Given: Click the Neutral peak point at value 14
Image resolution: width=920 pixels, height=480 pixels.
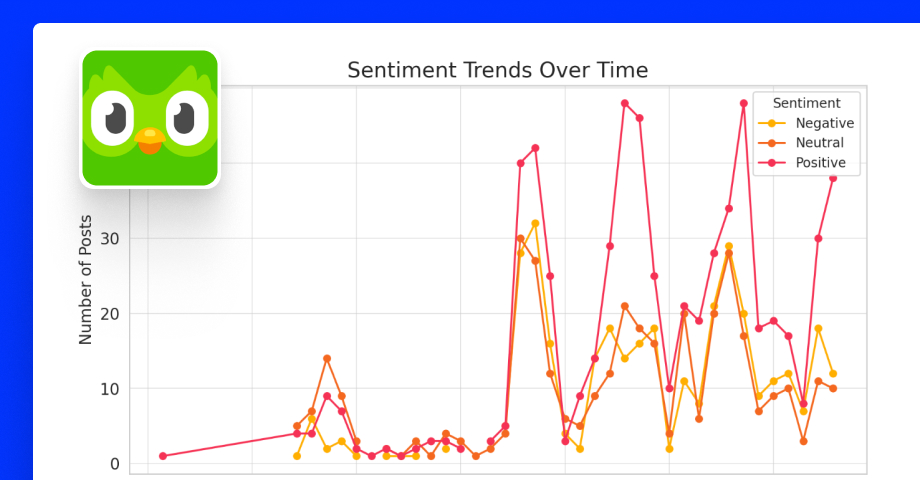Looking at the screenshot, I should pos(327,359).
